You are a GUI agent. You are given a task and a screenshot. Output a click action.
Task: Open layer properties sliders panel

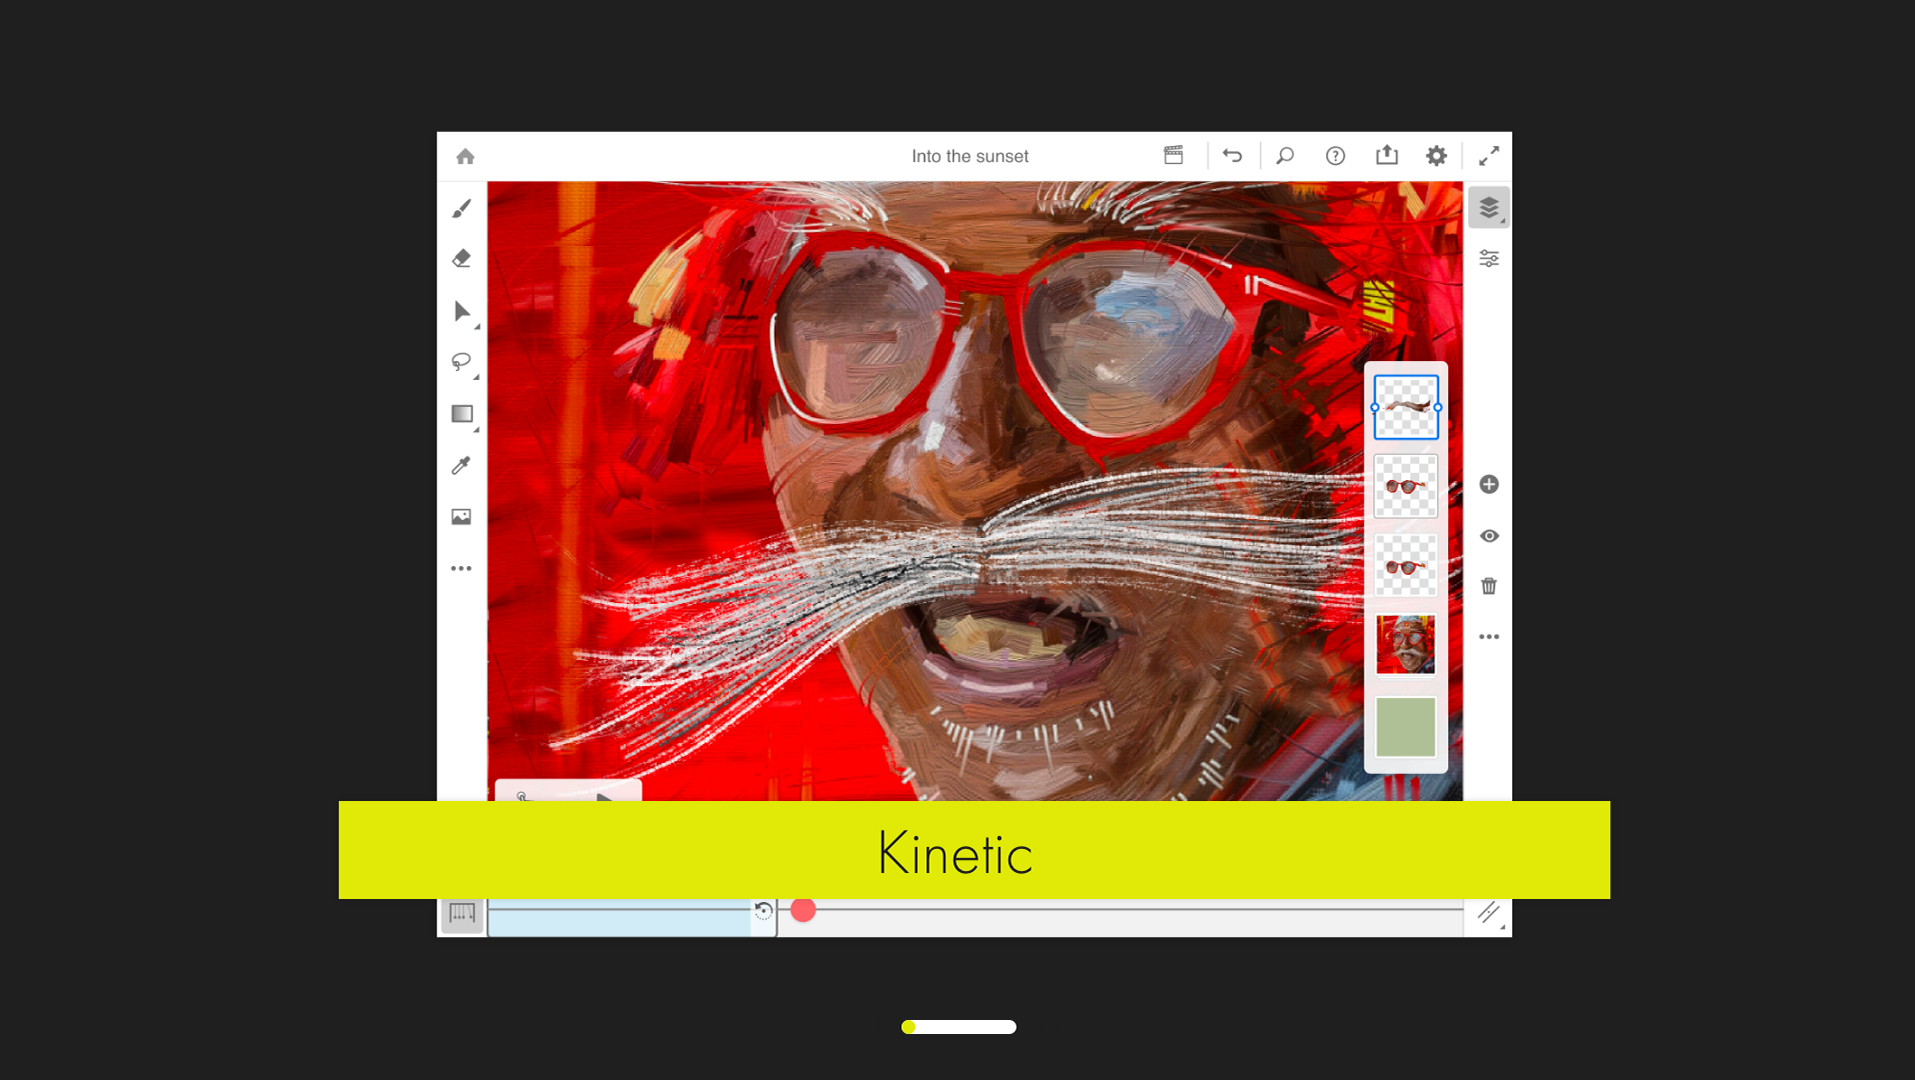[1489, 259]
